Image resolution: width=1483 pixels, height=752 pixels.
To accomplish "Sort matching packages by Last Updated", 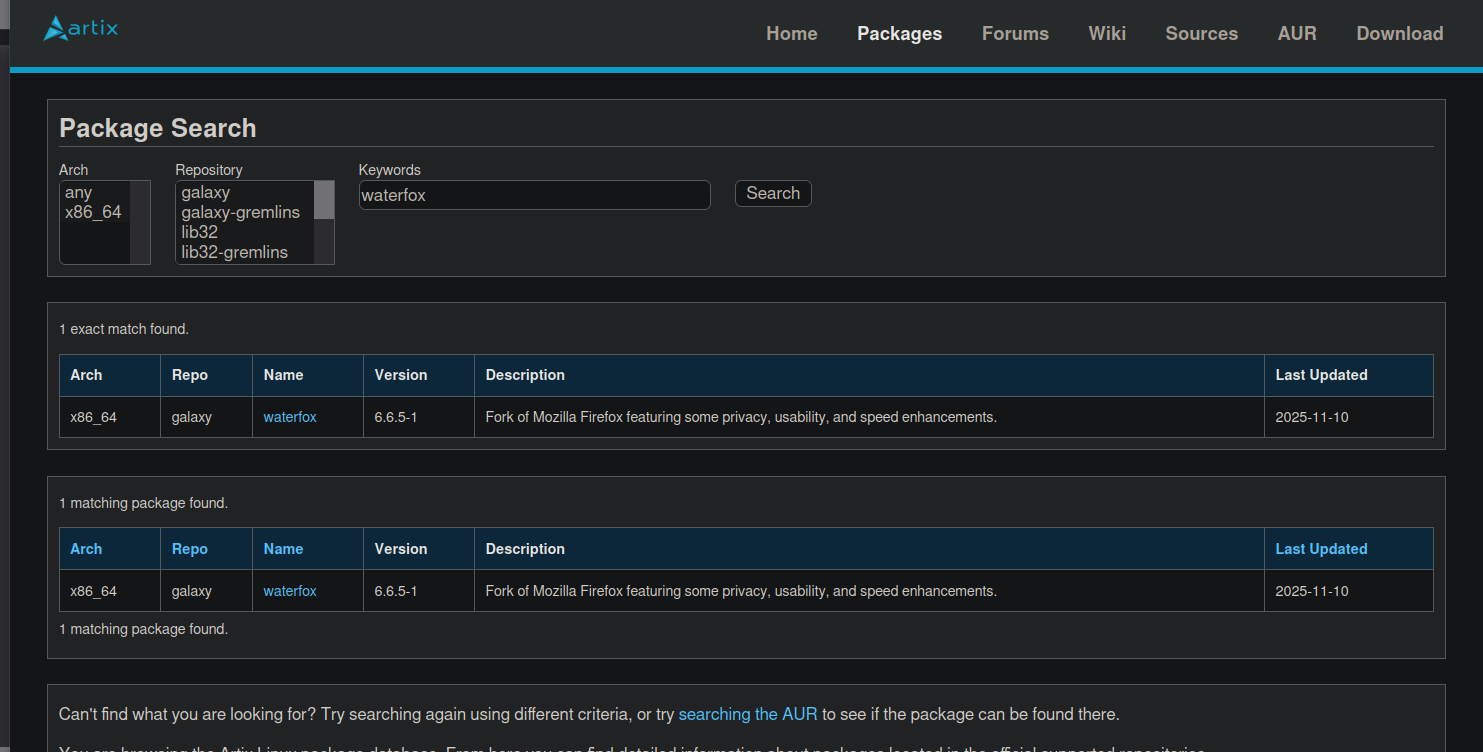I will point(1321,549).
